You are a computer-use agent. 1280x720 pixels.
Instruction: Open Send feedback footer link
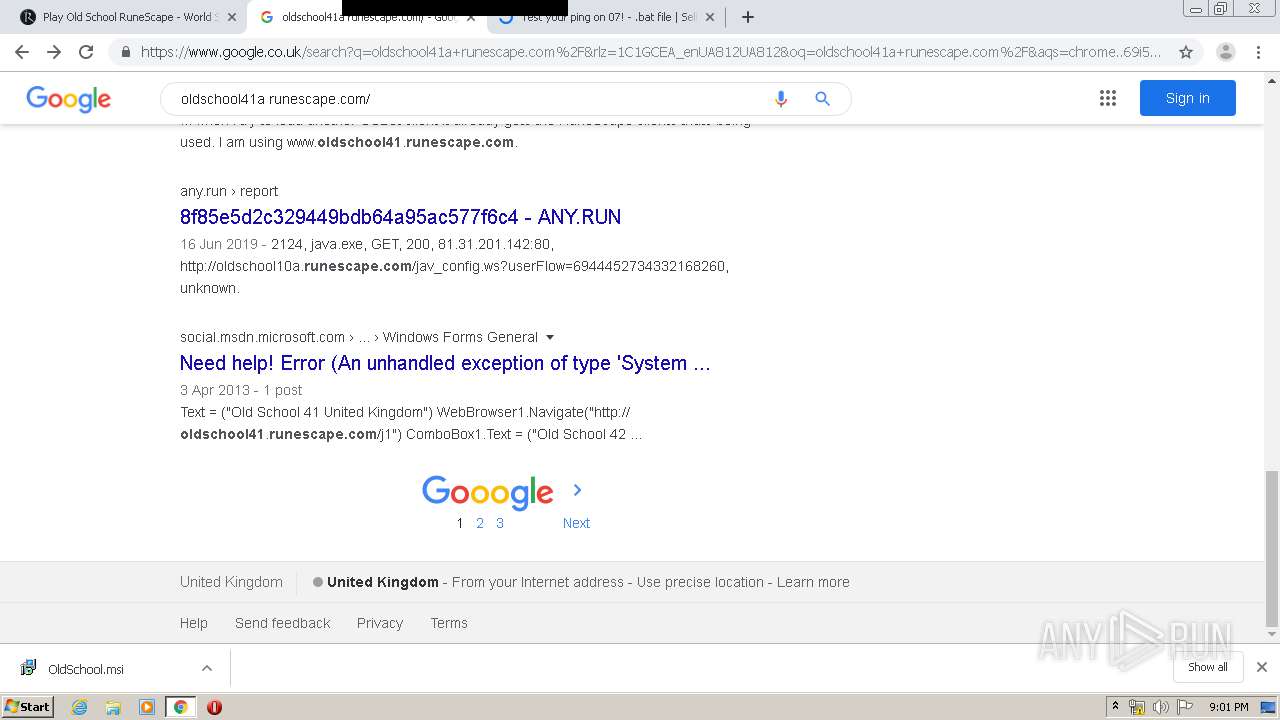click(282, 623)
